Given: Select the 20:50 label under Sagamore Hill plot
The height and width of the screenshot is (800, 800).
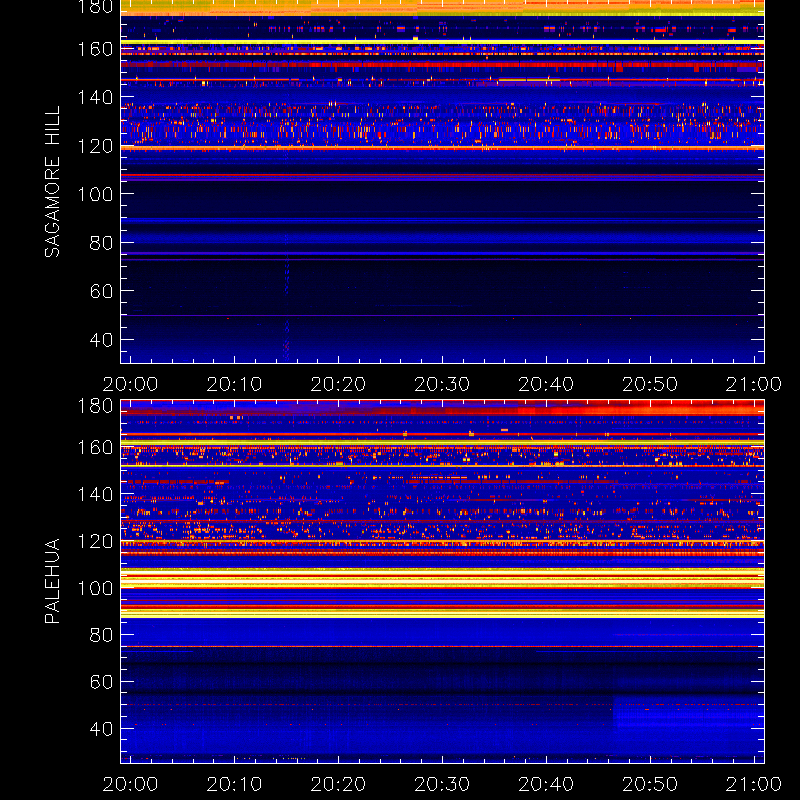Looking at the screenshot, I should tap(650, 384).
